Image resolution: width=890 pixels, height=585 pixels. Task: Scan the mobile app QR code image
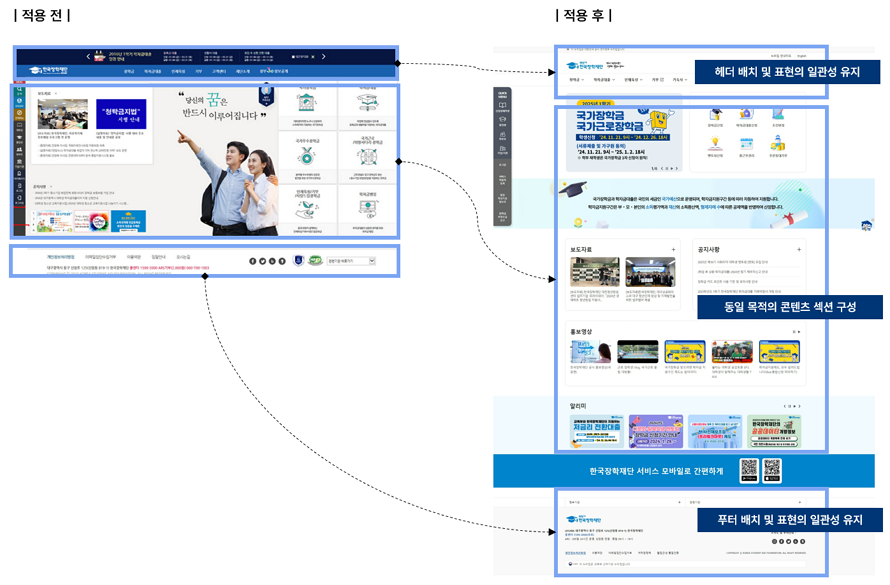750,467
